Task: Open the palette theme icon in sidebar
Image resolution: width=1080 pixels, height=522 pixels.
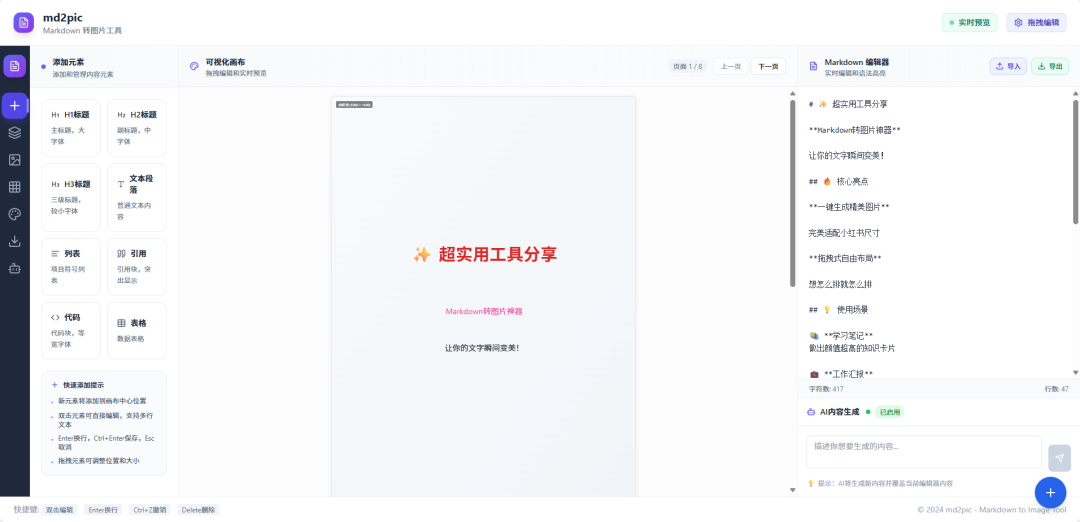Action: point(14,214)
